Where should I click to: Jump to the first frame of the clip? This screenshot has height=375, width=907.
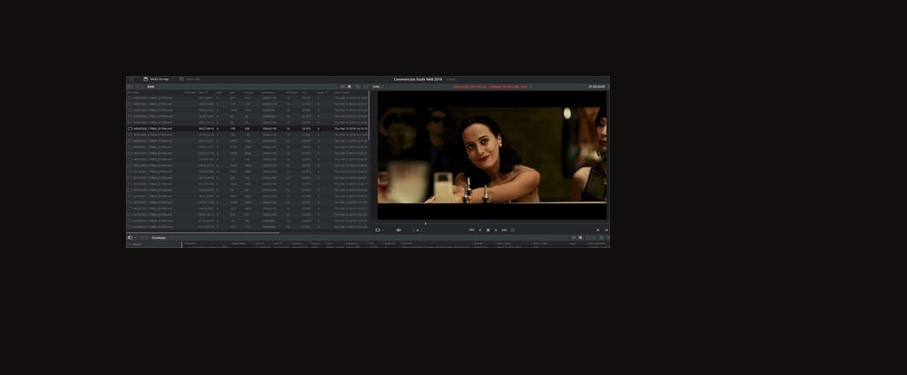coord(471,230)
